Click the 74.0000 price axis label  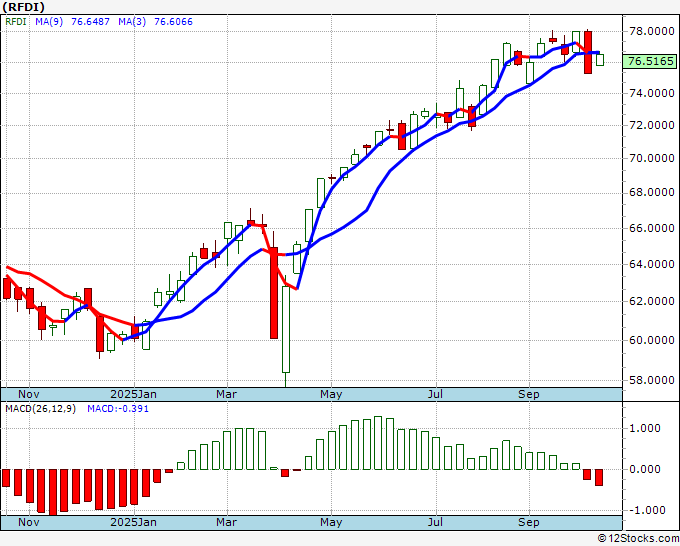pyautogui.click(x=652, y=93)
